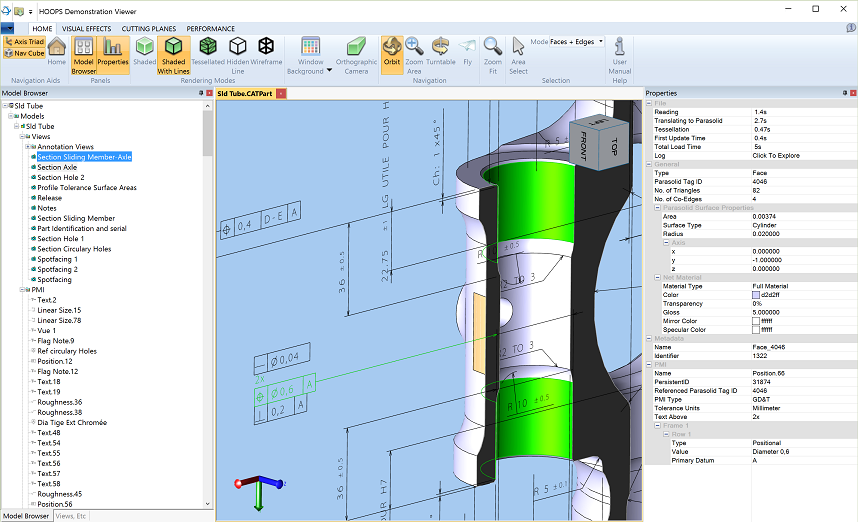
Task: Choose the Turntable navigation tool
Action: (441, 50)
